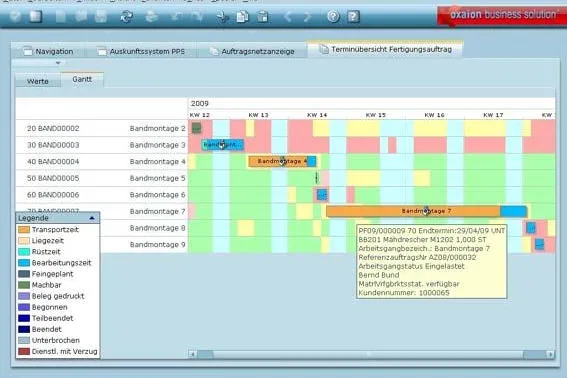The image size is (567, 378).
Task: Click the new document toolbar icon
Action: pyautogui.click(x=61, y=16)
